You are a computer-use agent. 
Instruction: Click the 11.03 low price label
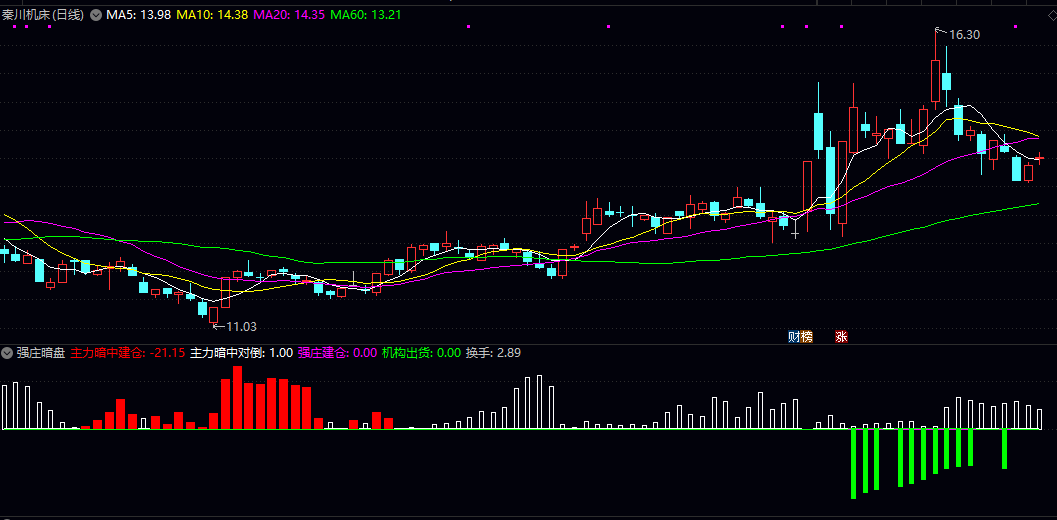coord(241,326)
